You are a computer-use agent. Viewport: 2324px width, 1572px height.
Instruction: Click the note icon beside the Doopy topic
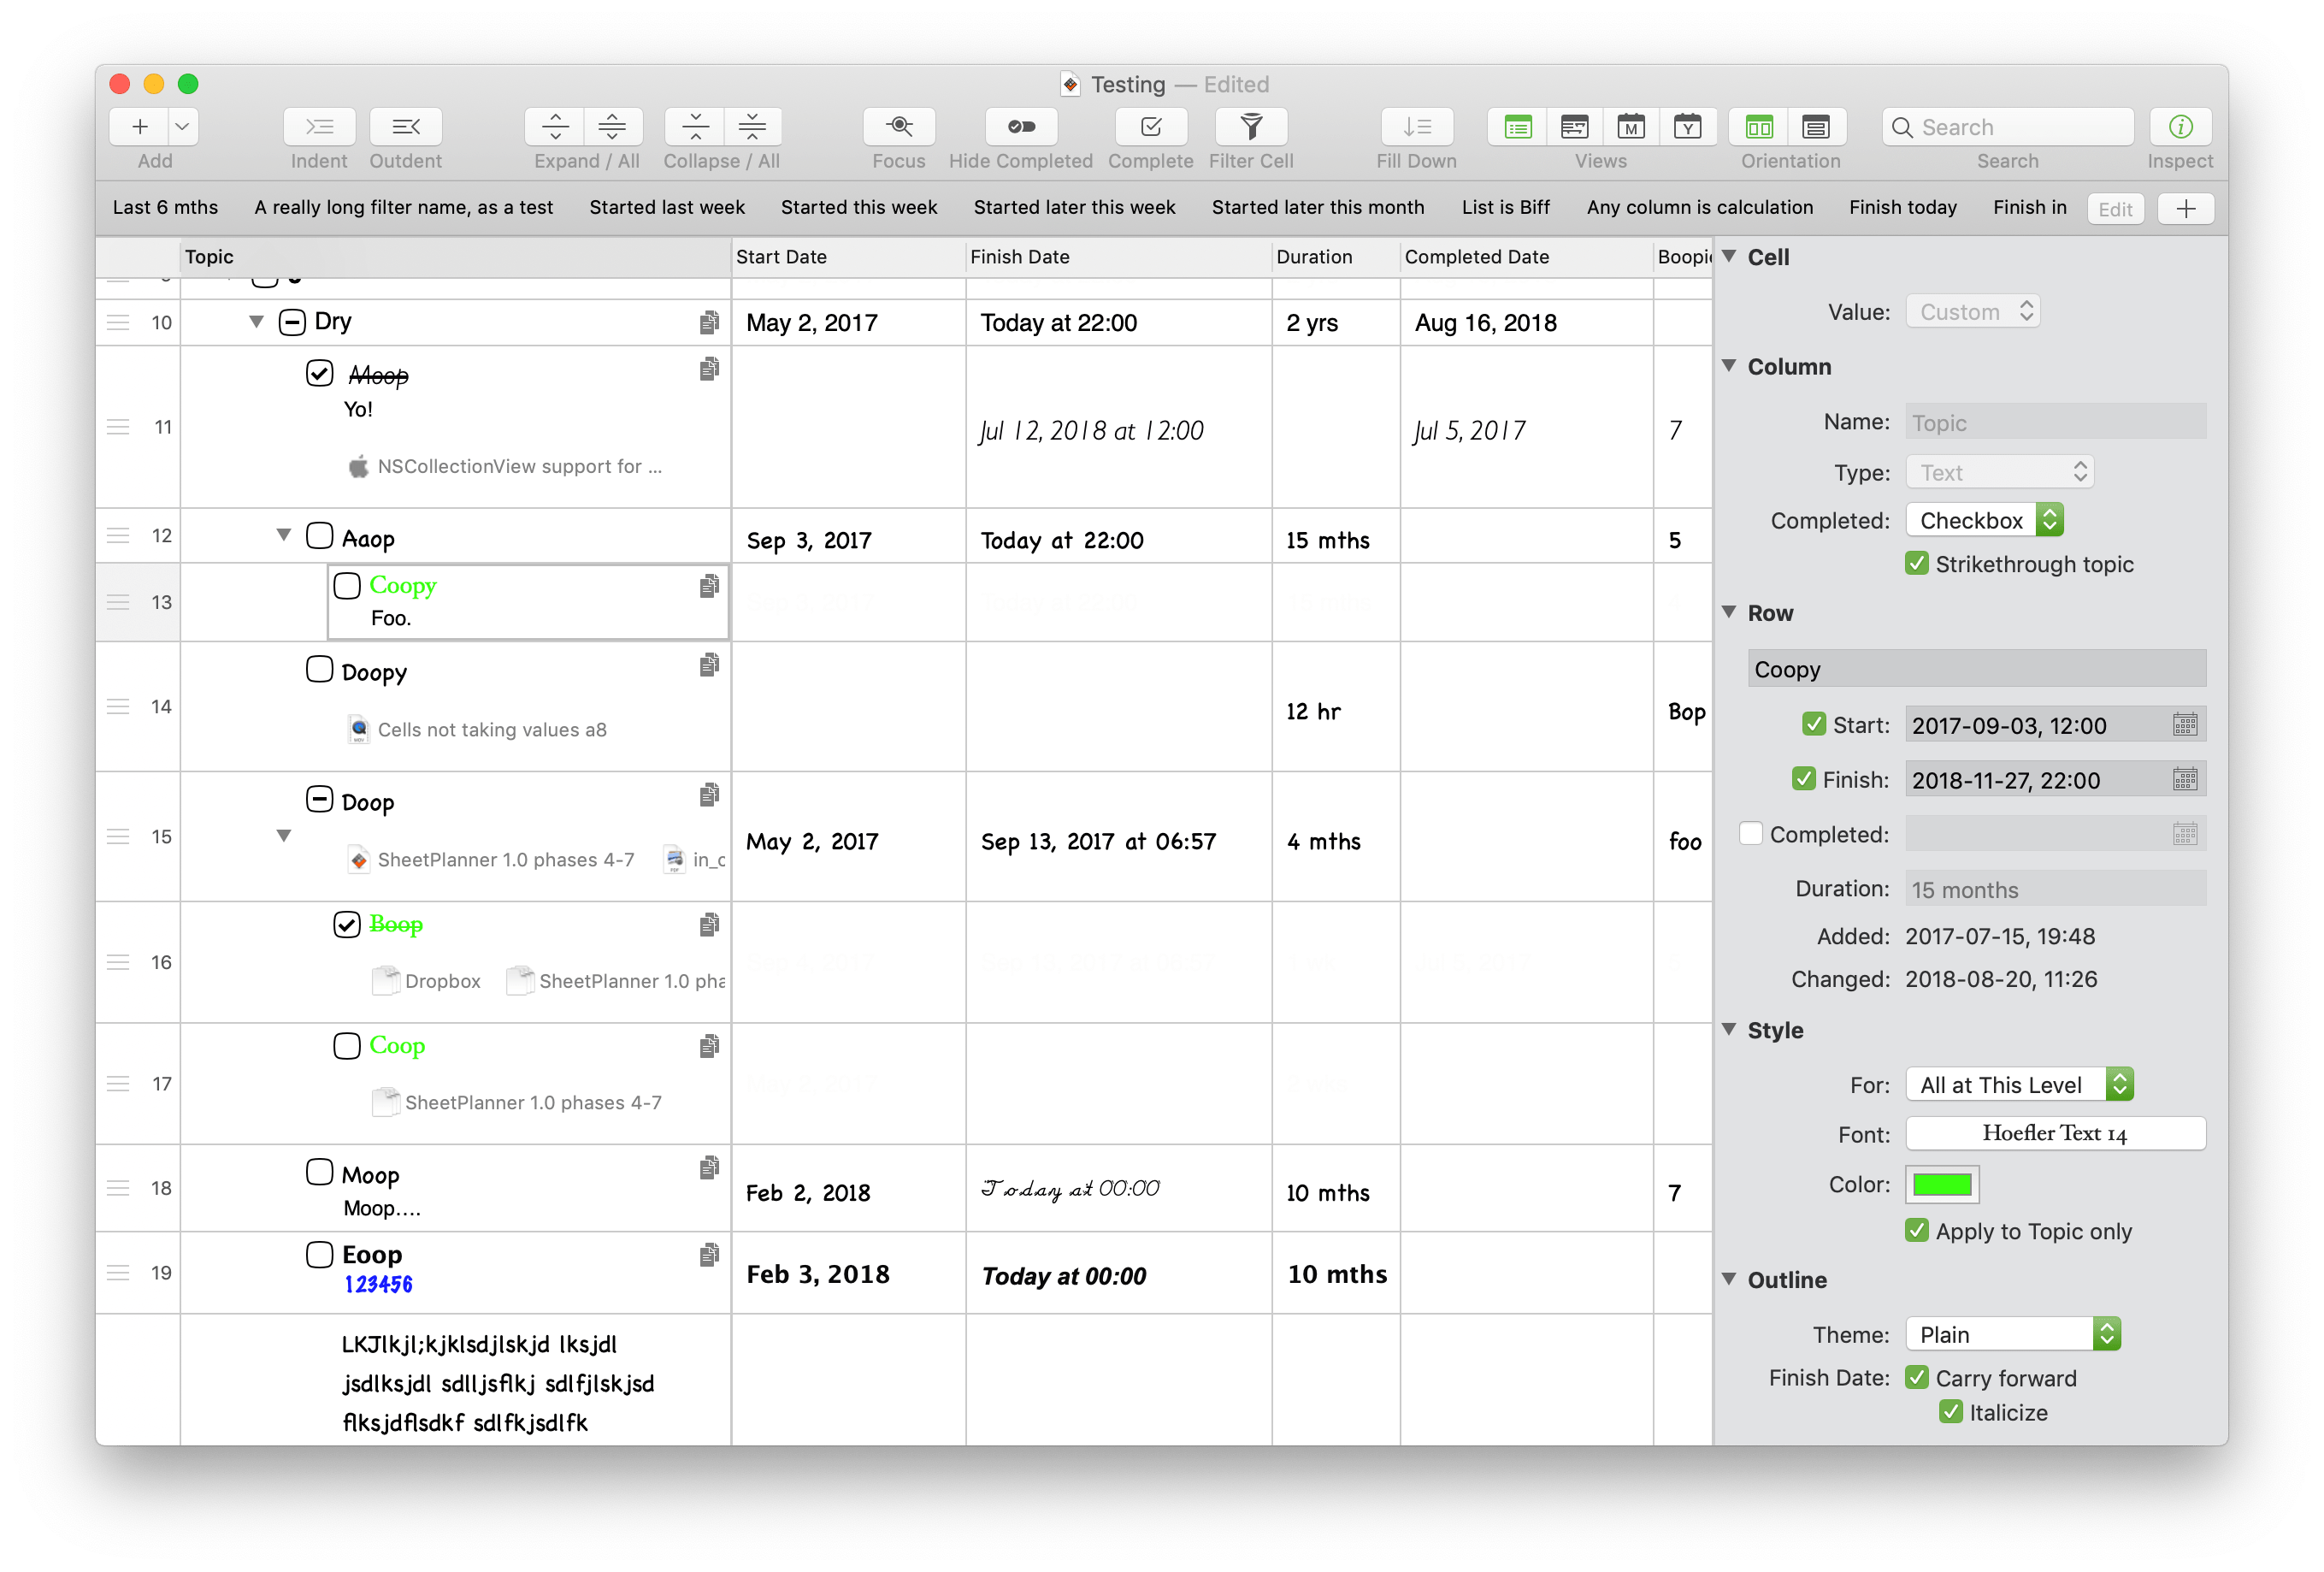pos(710,665)
